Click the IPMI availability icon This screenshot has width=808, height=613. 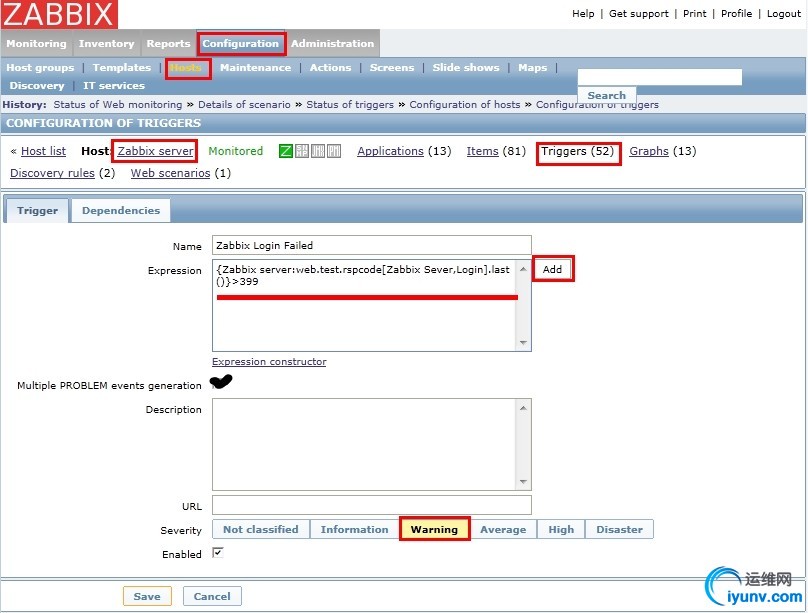pos(334,151)
